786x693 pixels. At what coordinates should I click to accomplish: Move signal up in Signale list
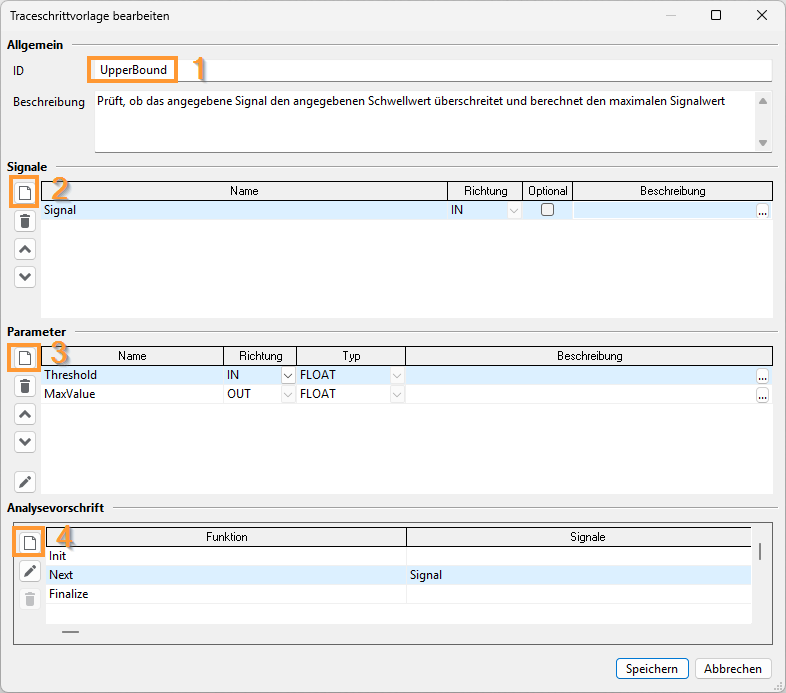coord(25,249)
